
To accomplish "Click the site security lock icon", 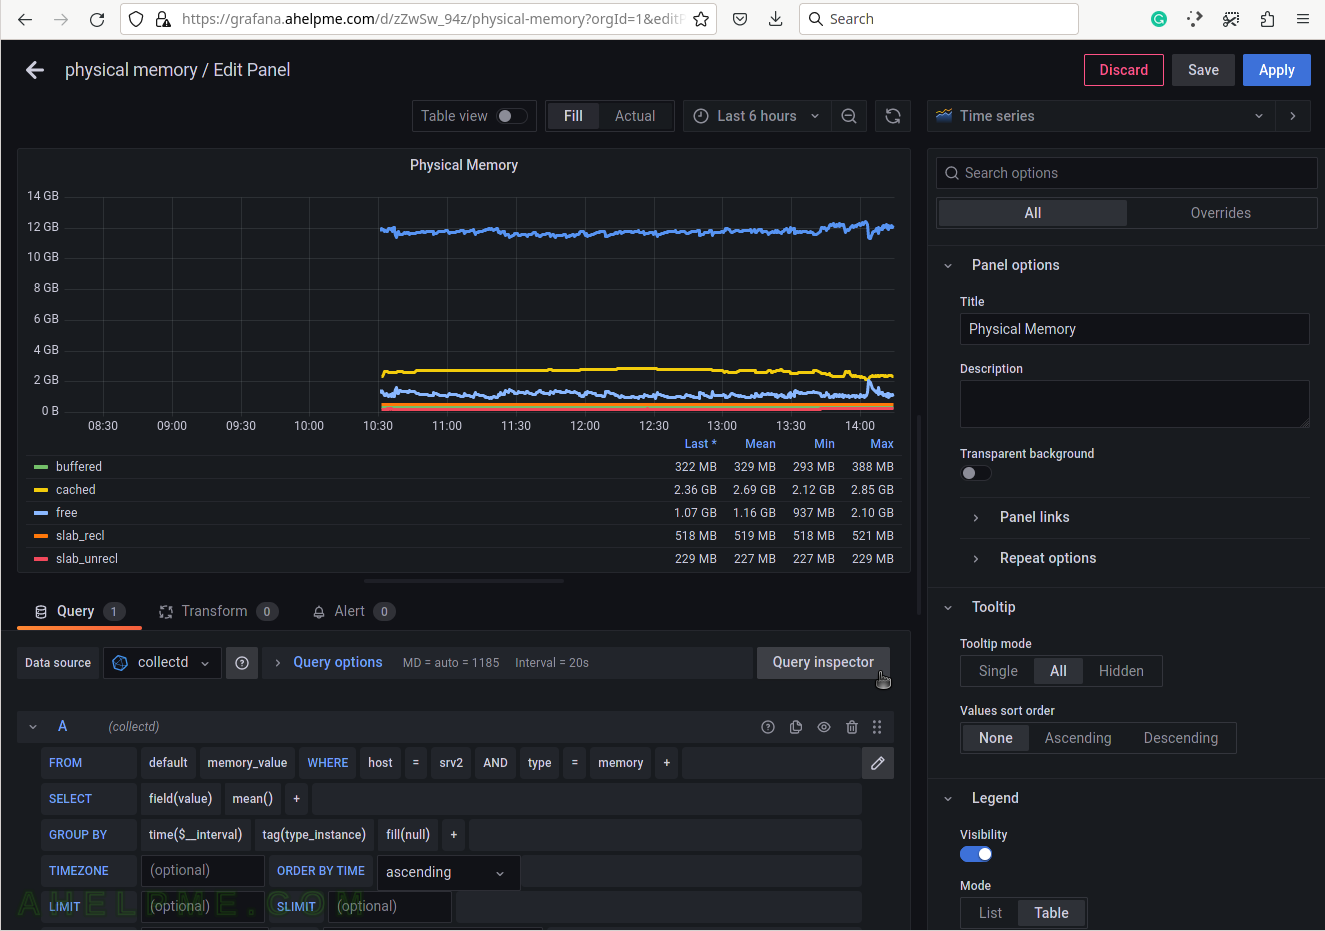I will (163, 19).
